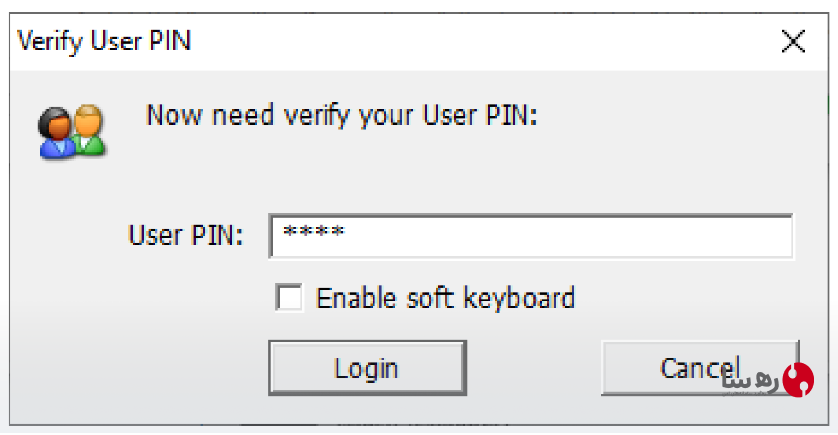Select the orange-haired user figure in the icon
Screen dimensions: 838x435
(x=89, y=128)
